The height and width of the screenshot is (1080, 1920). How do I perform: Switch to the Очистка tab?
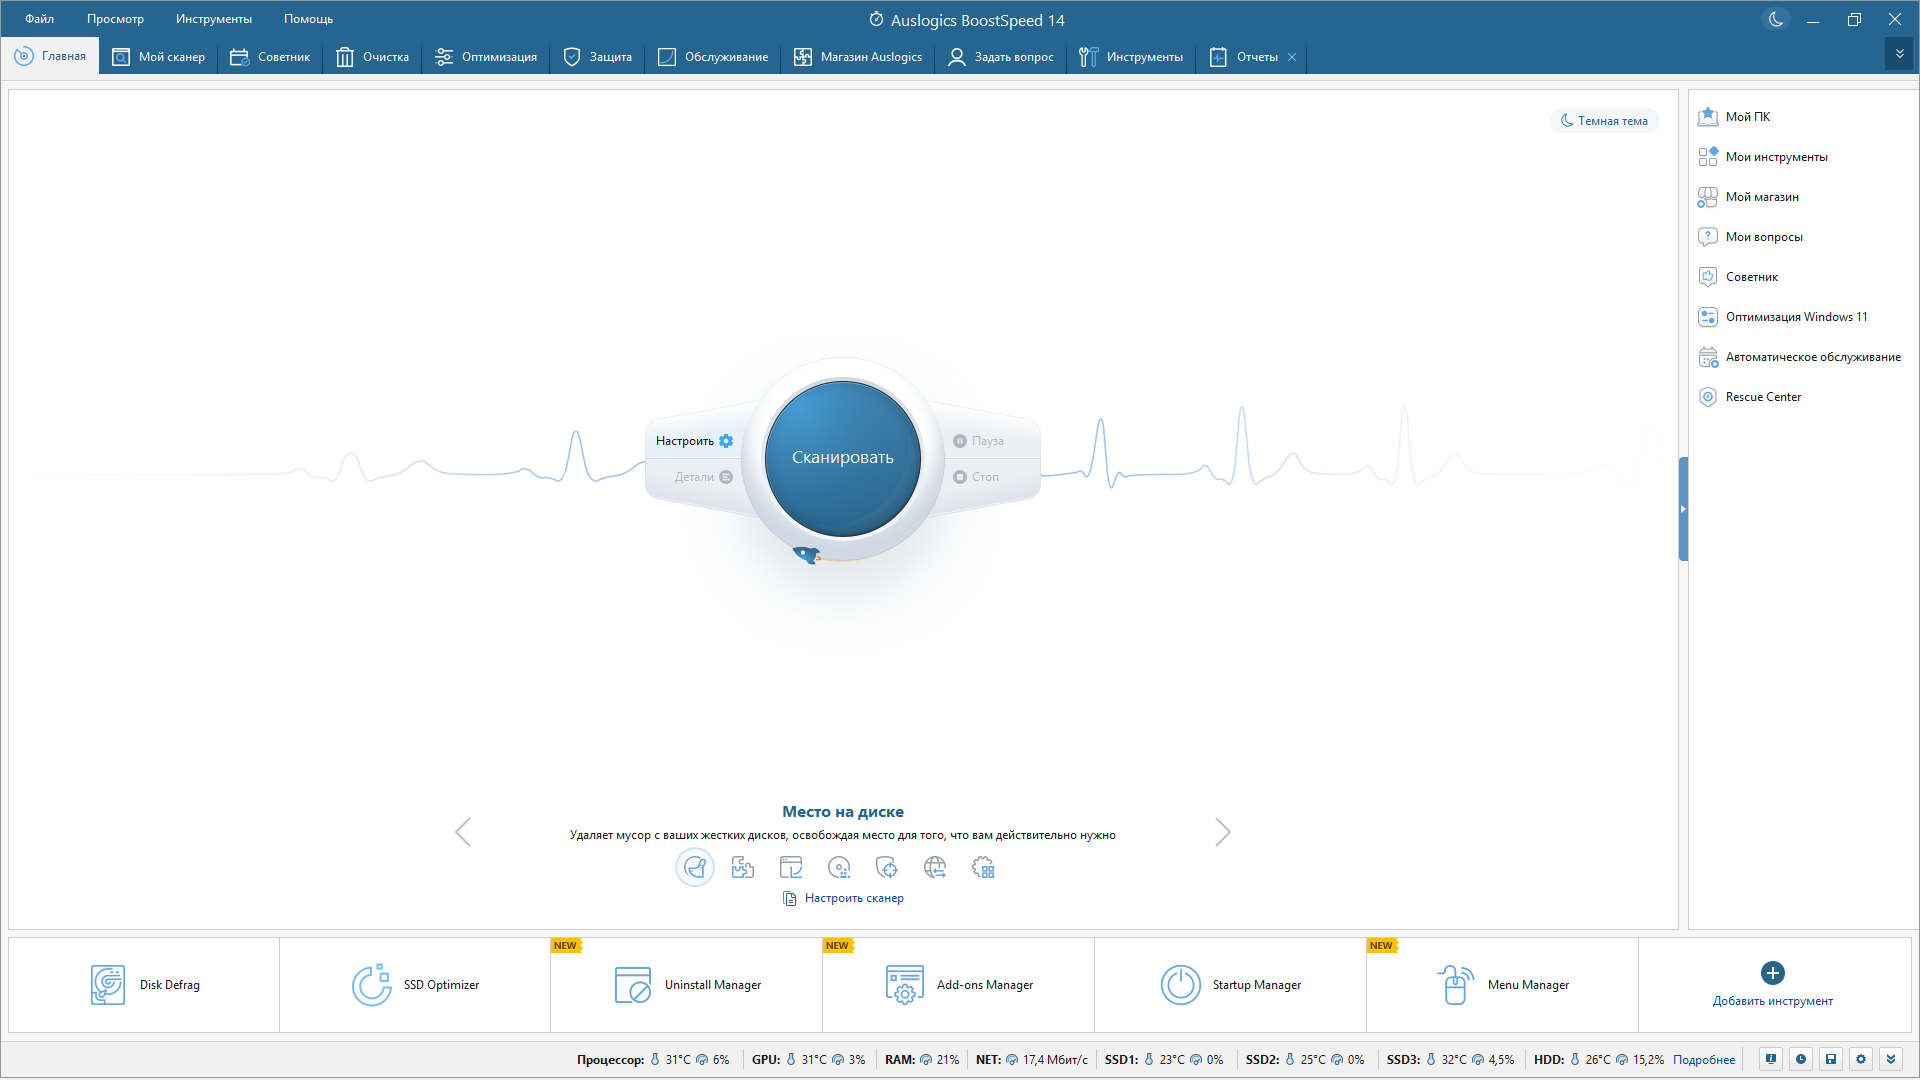(x=373, y=57)
